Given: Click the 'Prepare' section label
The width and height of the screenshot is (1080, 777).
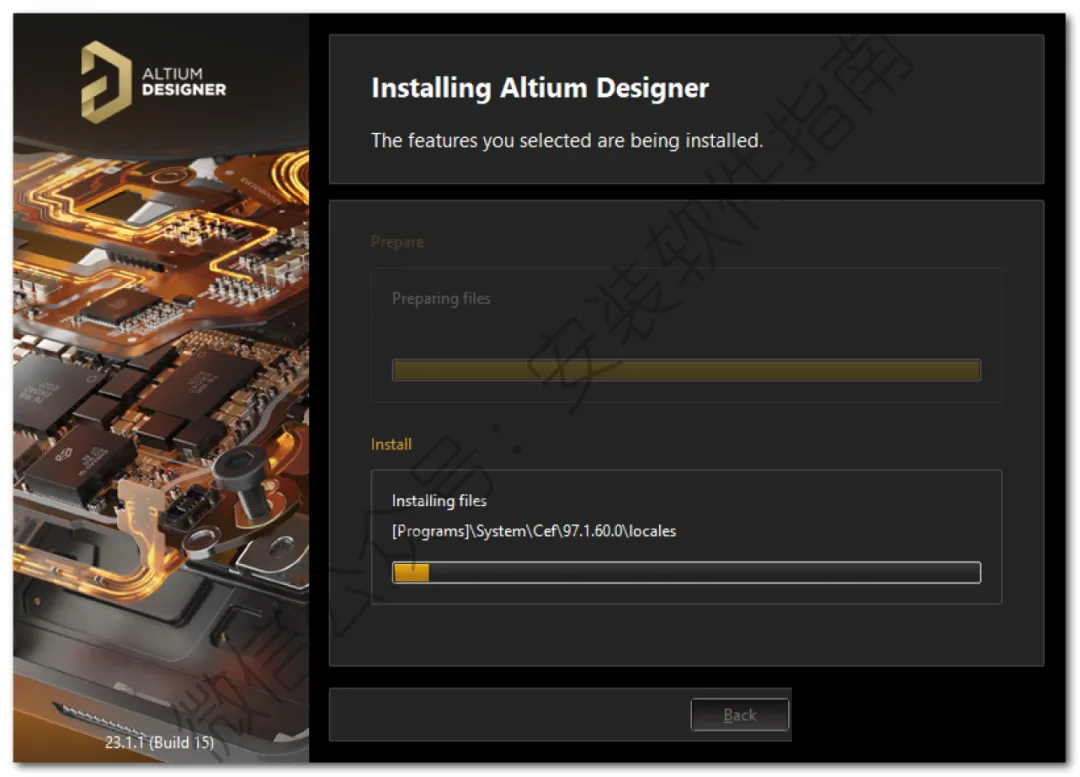Looking at the screenshot, I should pyautogui.click(x=397, y=242).
